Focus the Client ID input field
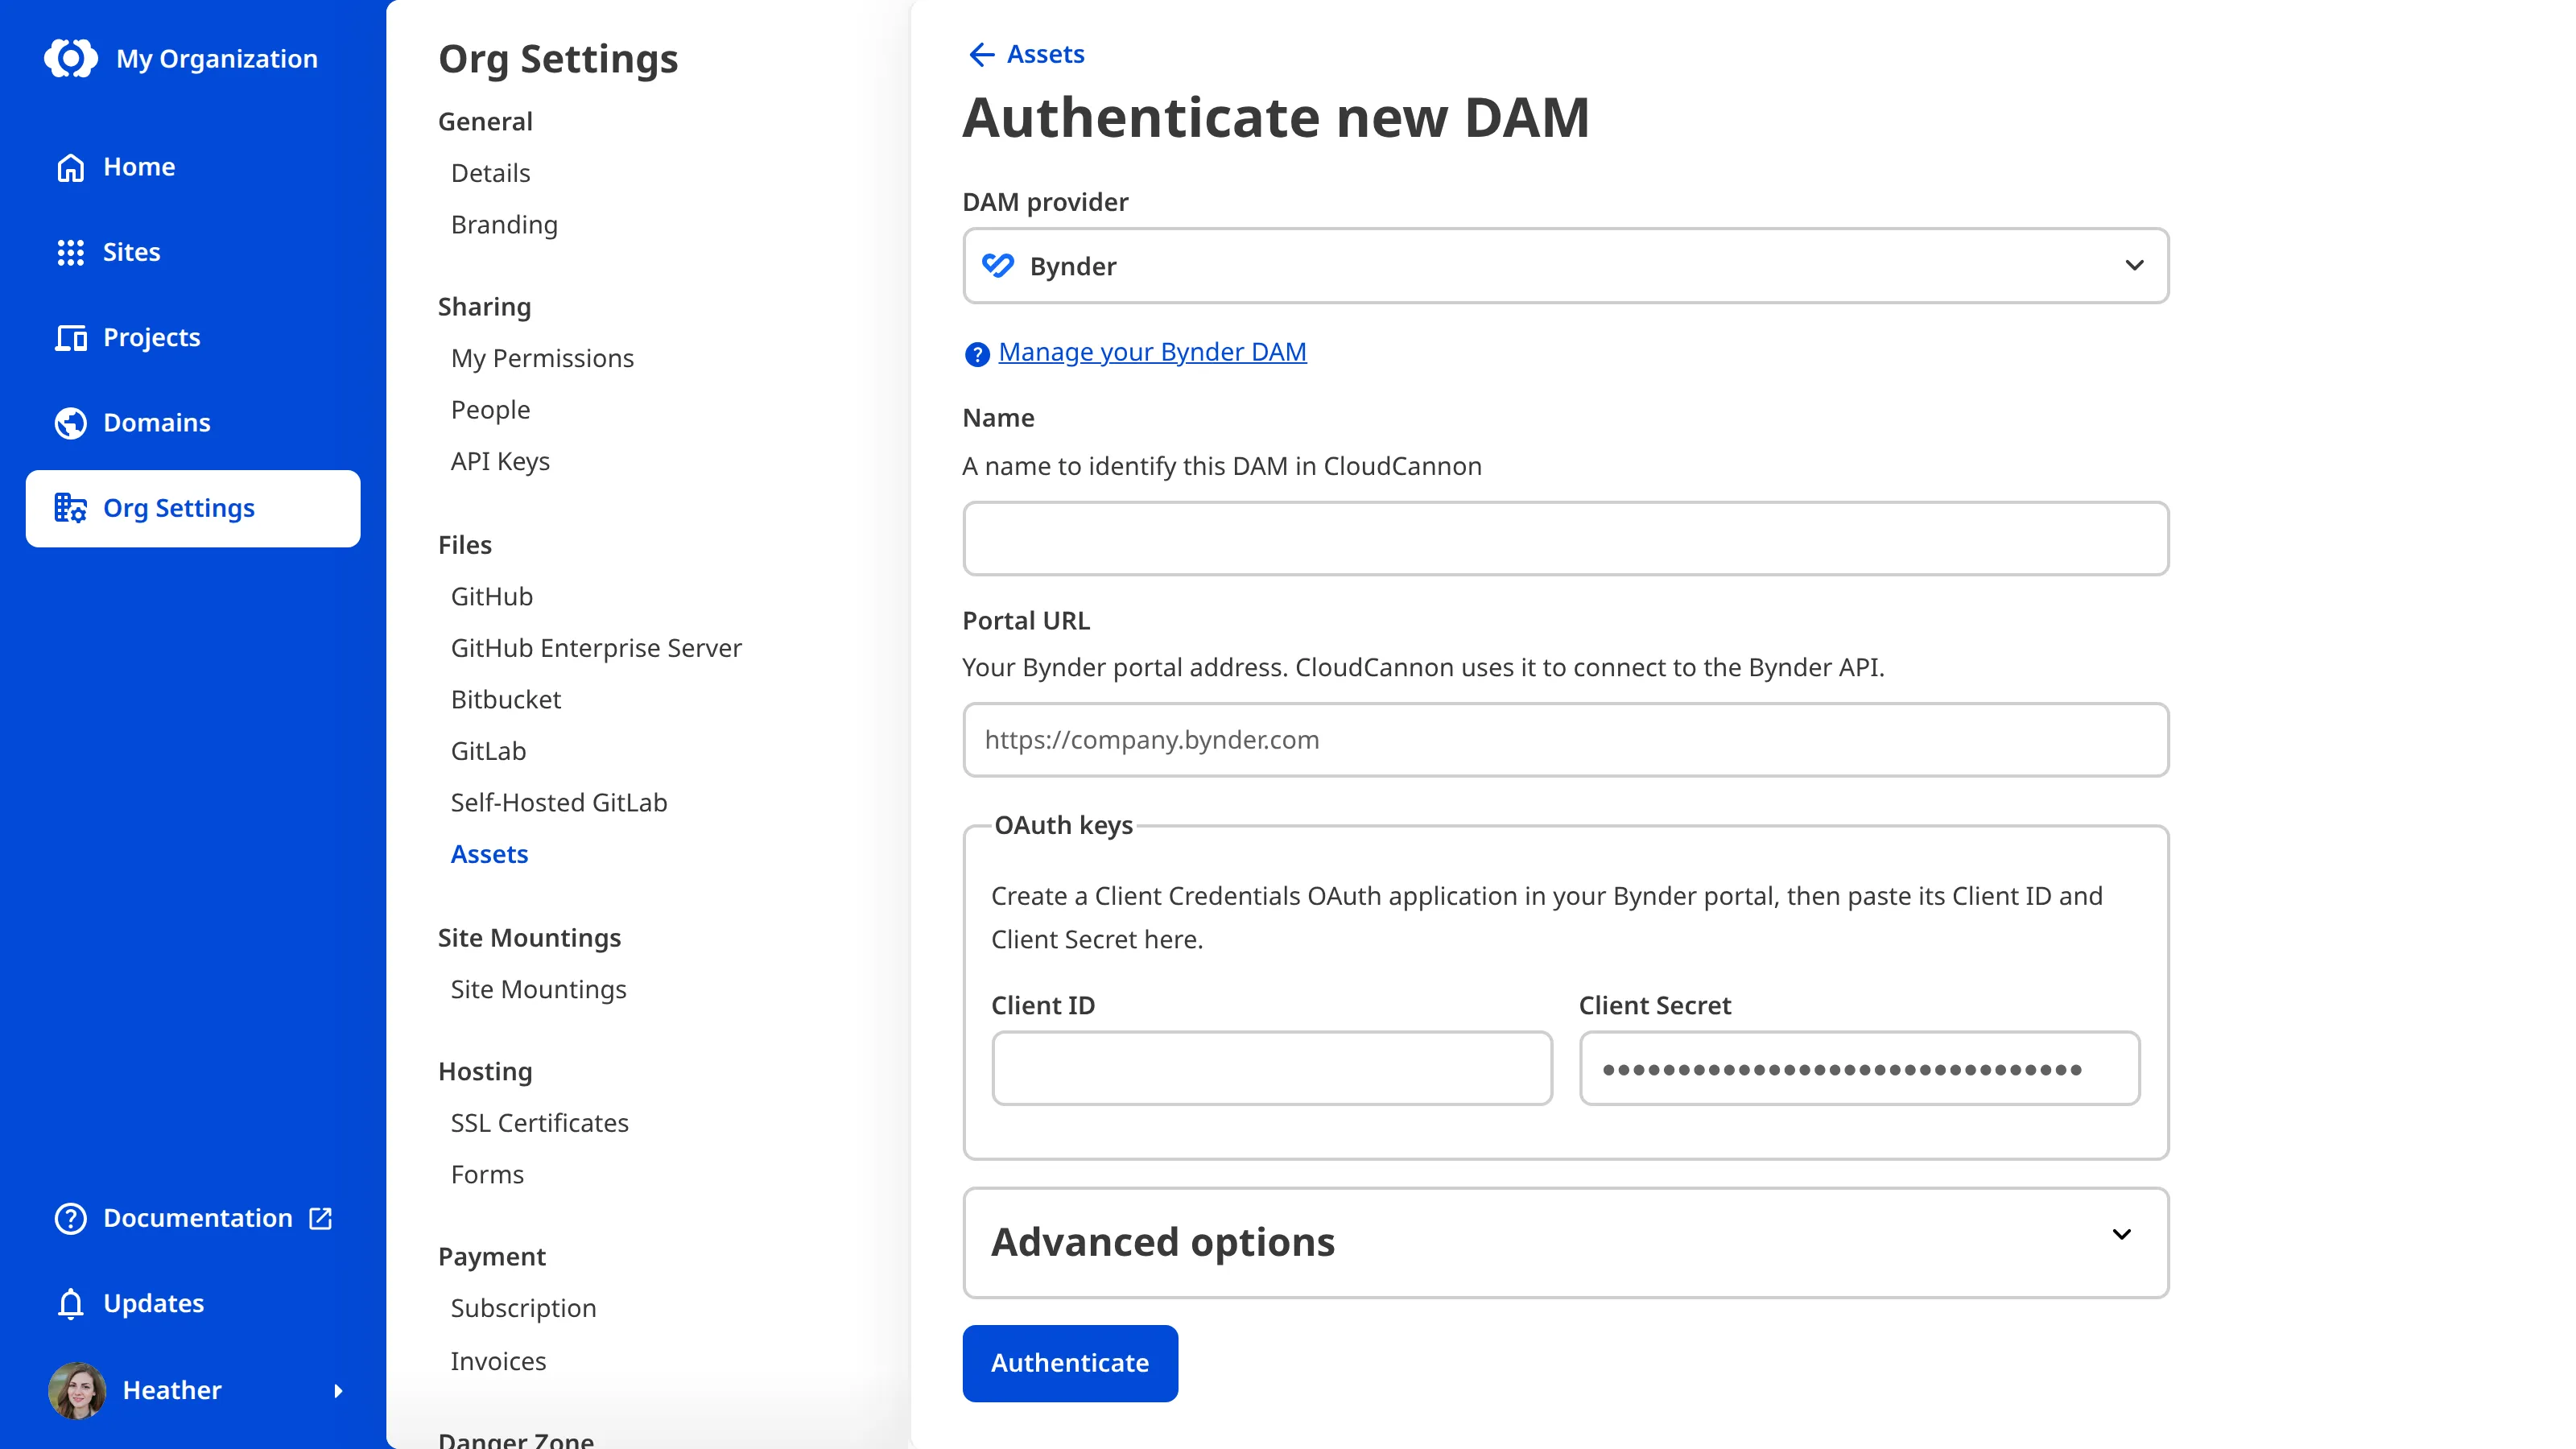This screenshot has height=1449, width=2576. tap(1272, 1068)
